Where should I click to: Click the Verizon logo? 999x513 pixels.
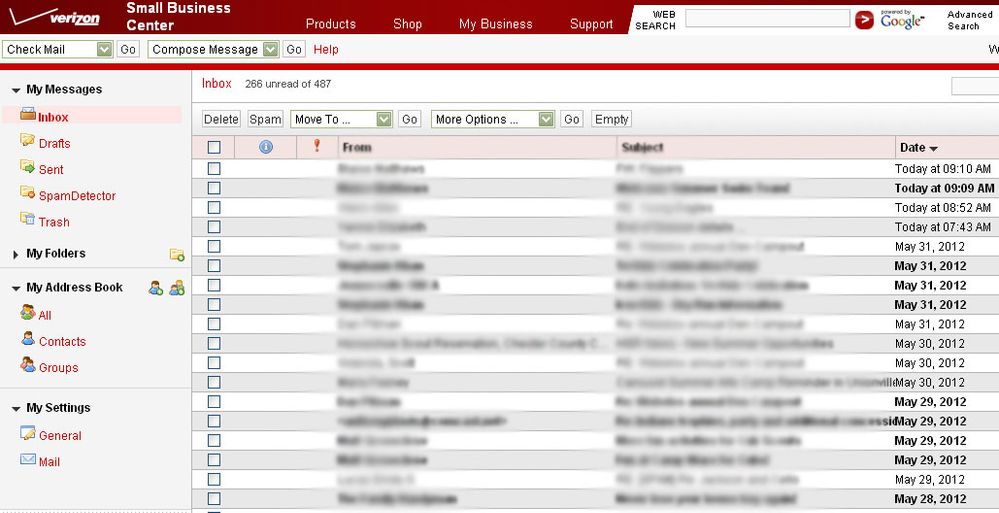55,17
